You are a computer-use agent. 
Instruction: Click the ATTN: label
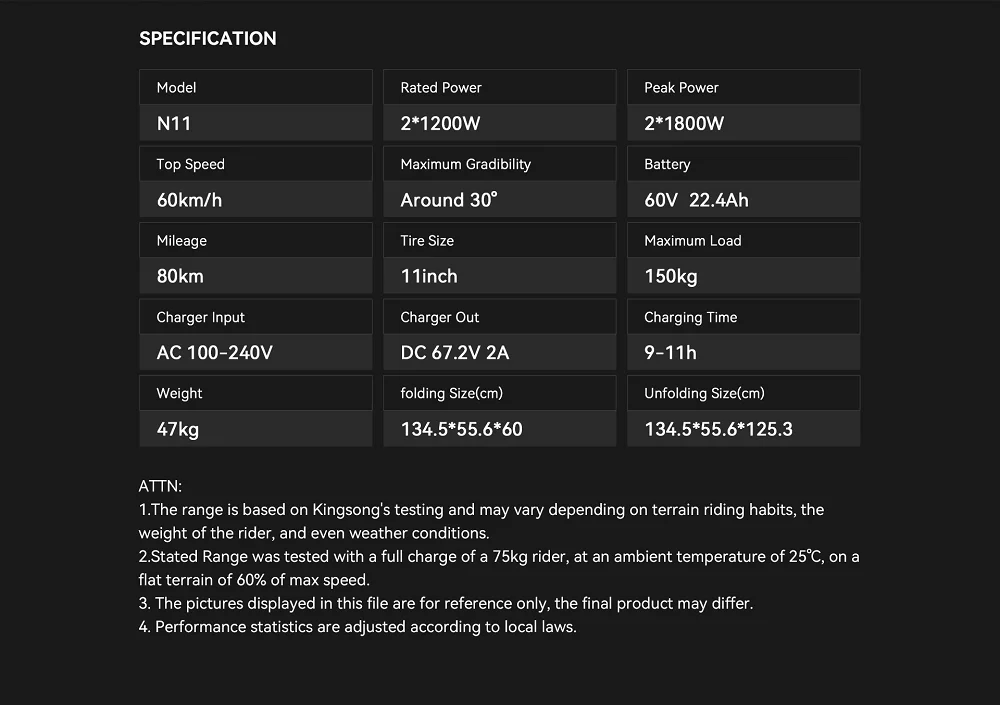click(160, 487)
